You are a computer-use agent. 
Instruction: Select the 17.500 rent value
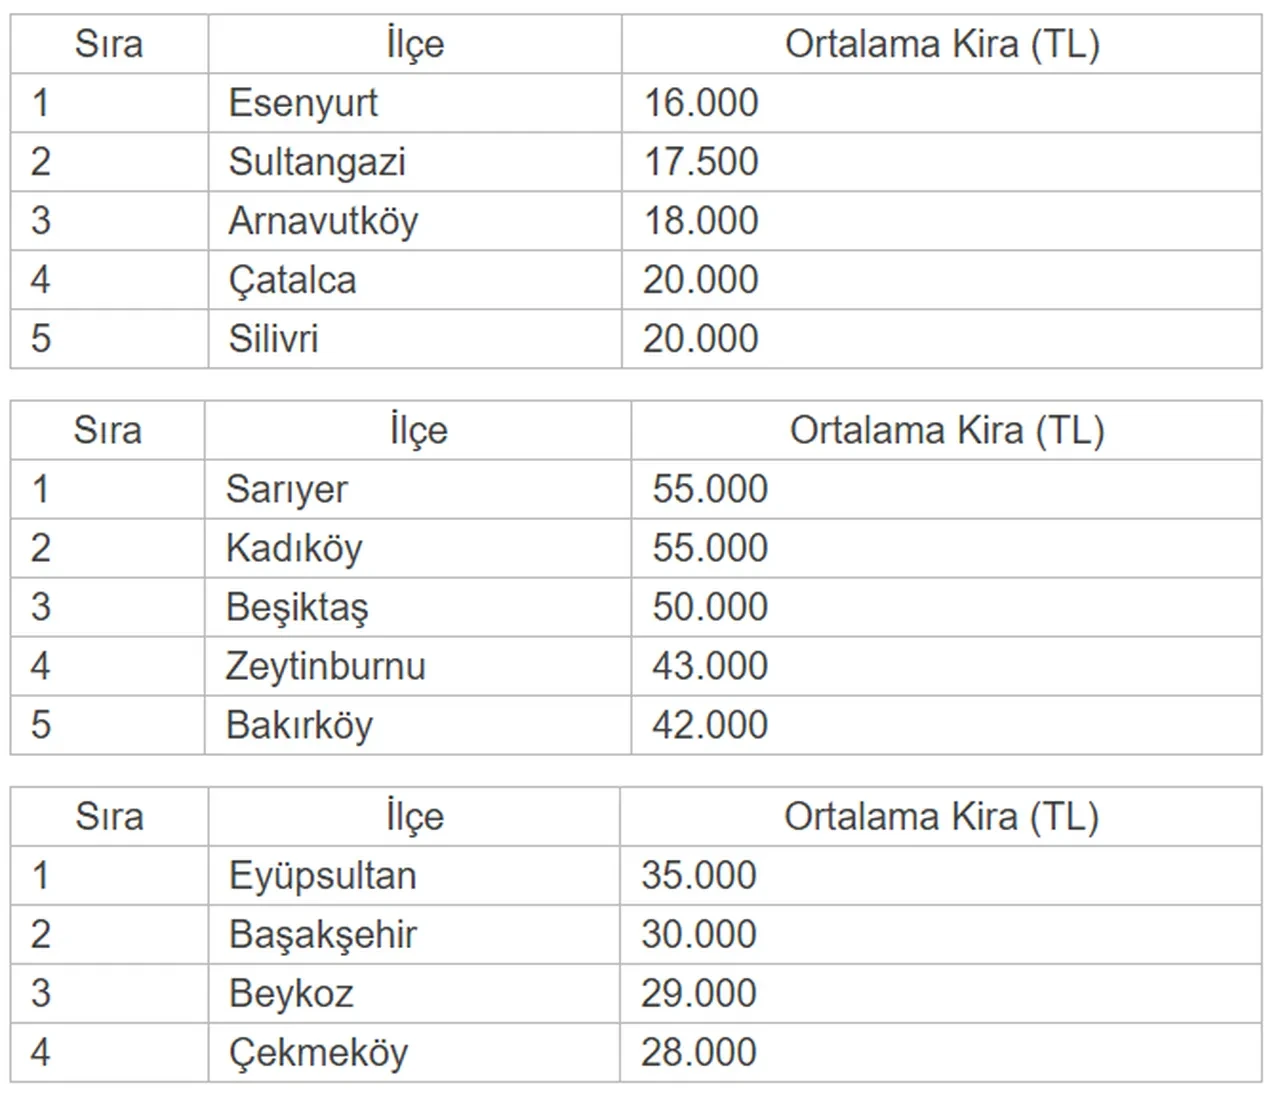[x=701, y=162]
